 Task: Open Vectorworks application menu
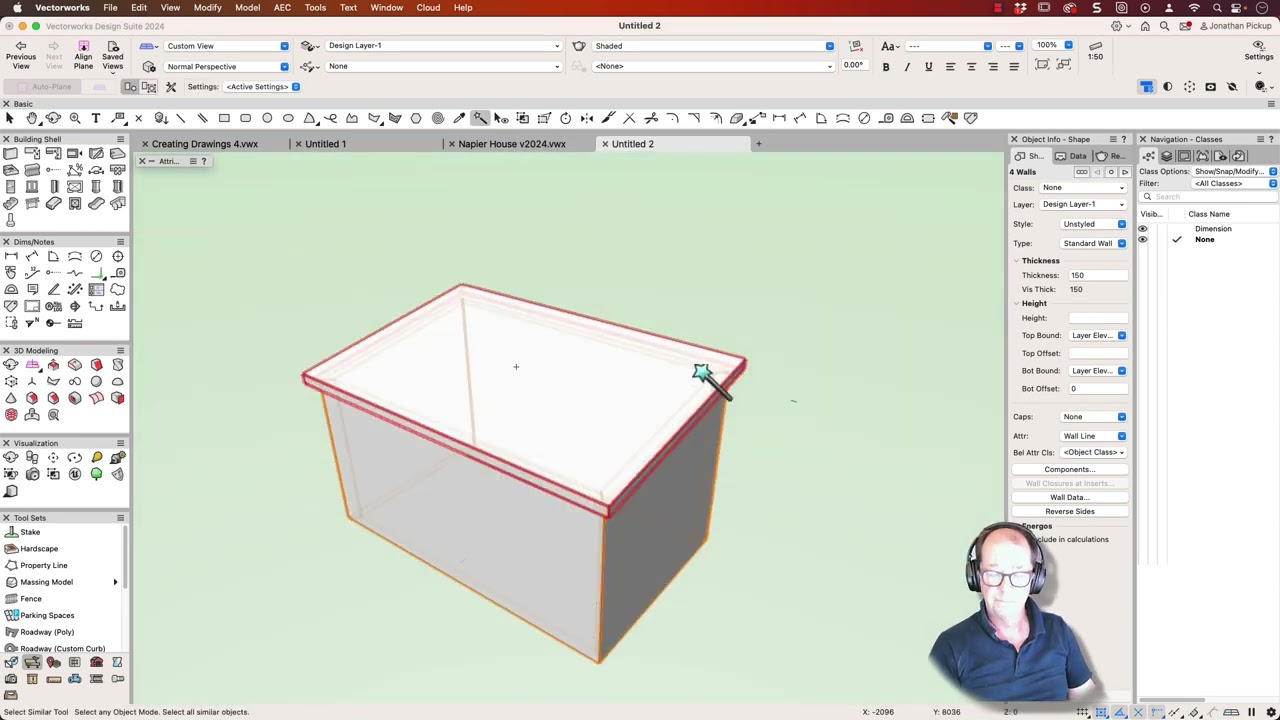pos(62,8)
